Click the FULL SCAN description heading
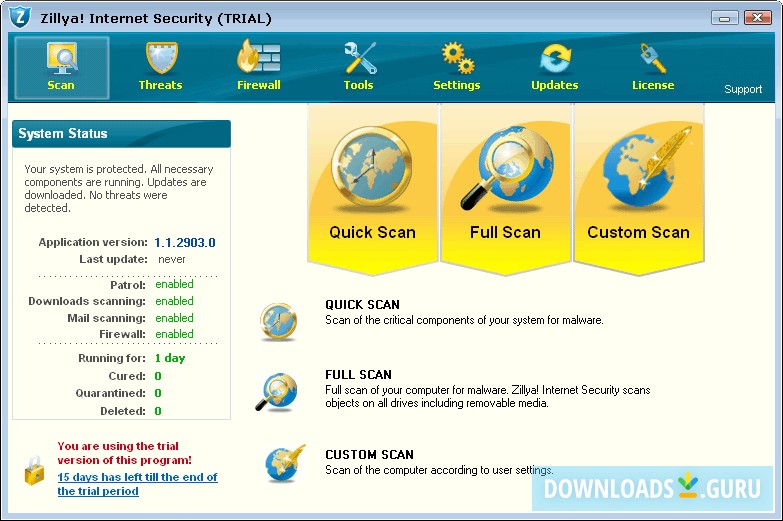Viewport: 783px width, 521px height. pos(359,375)
